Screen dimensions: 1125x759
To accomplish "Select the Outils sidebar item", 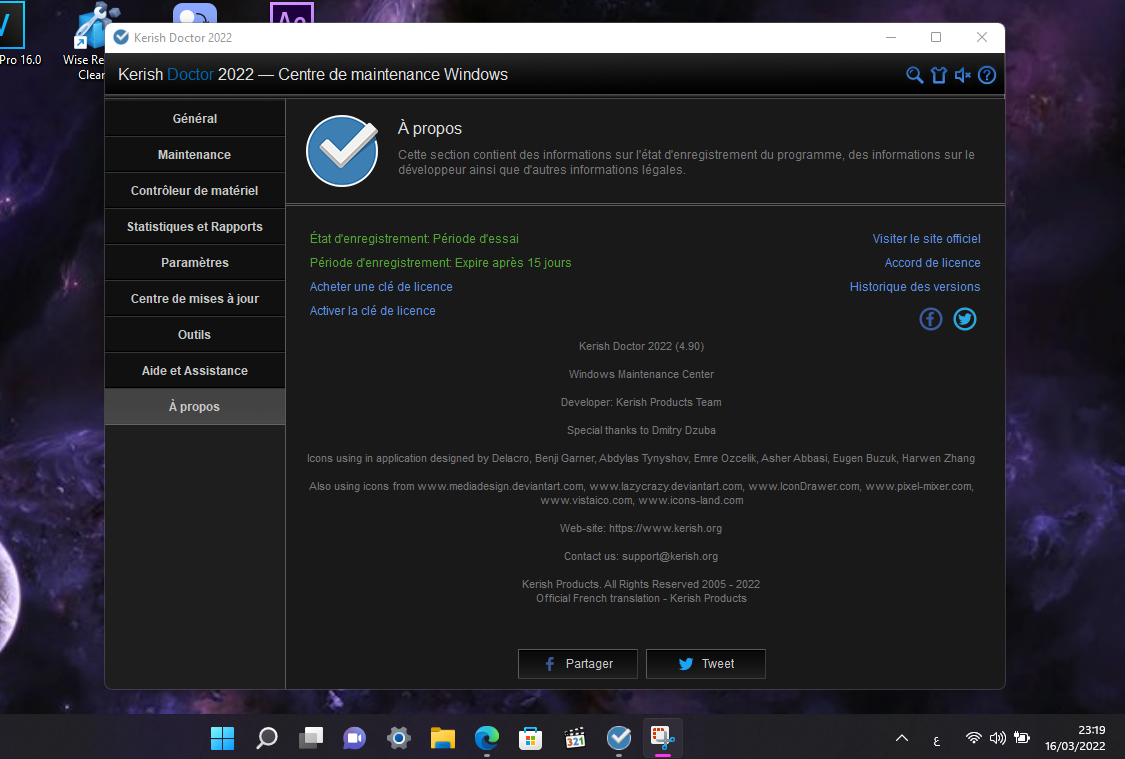I will click(194, 334).
